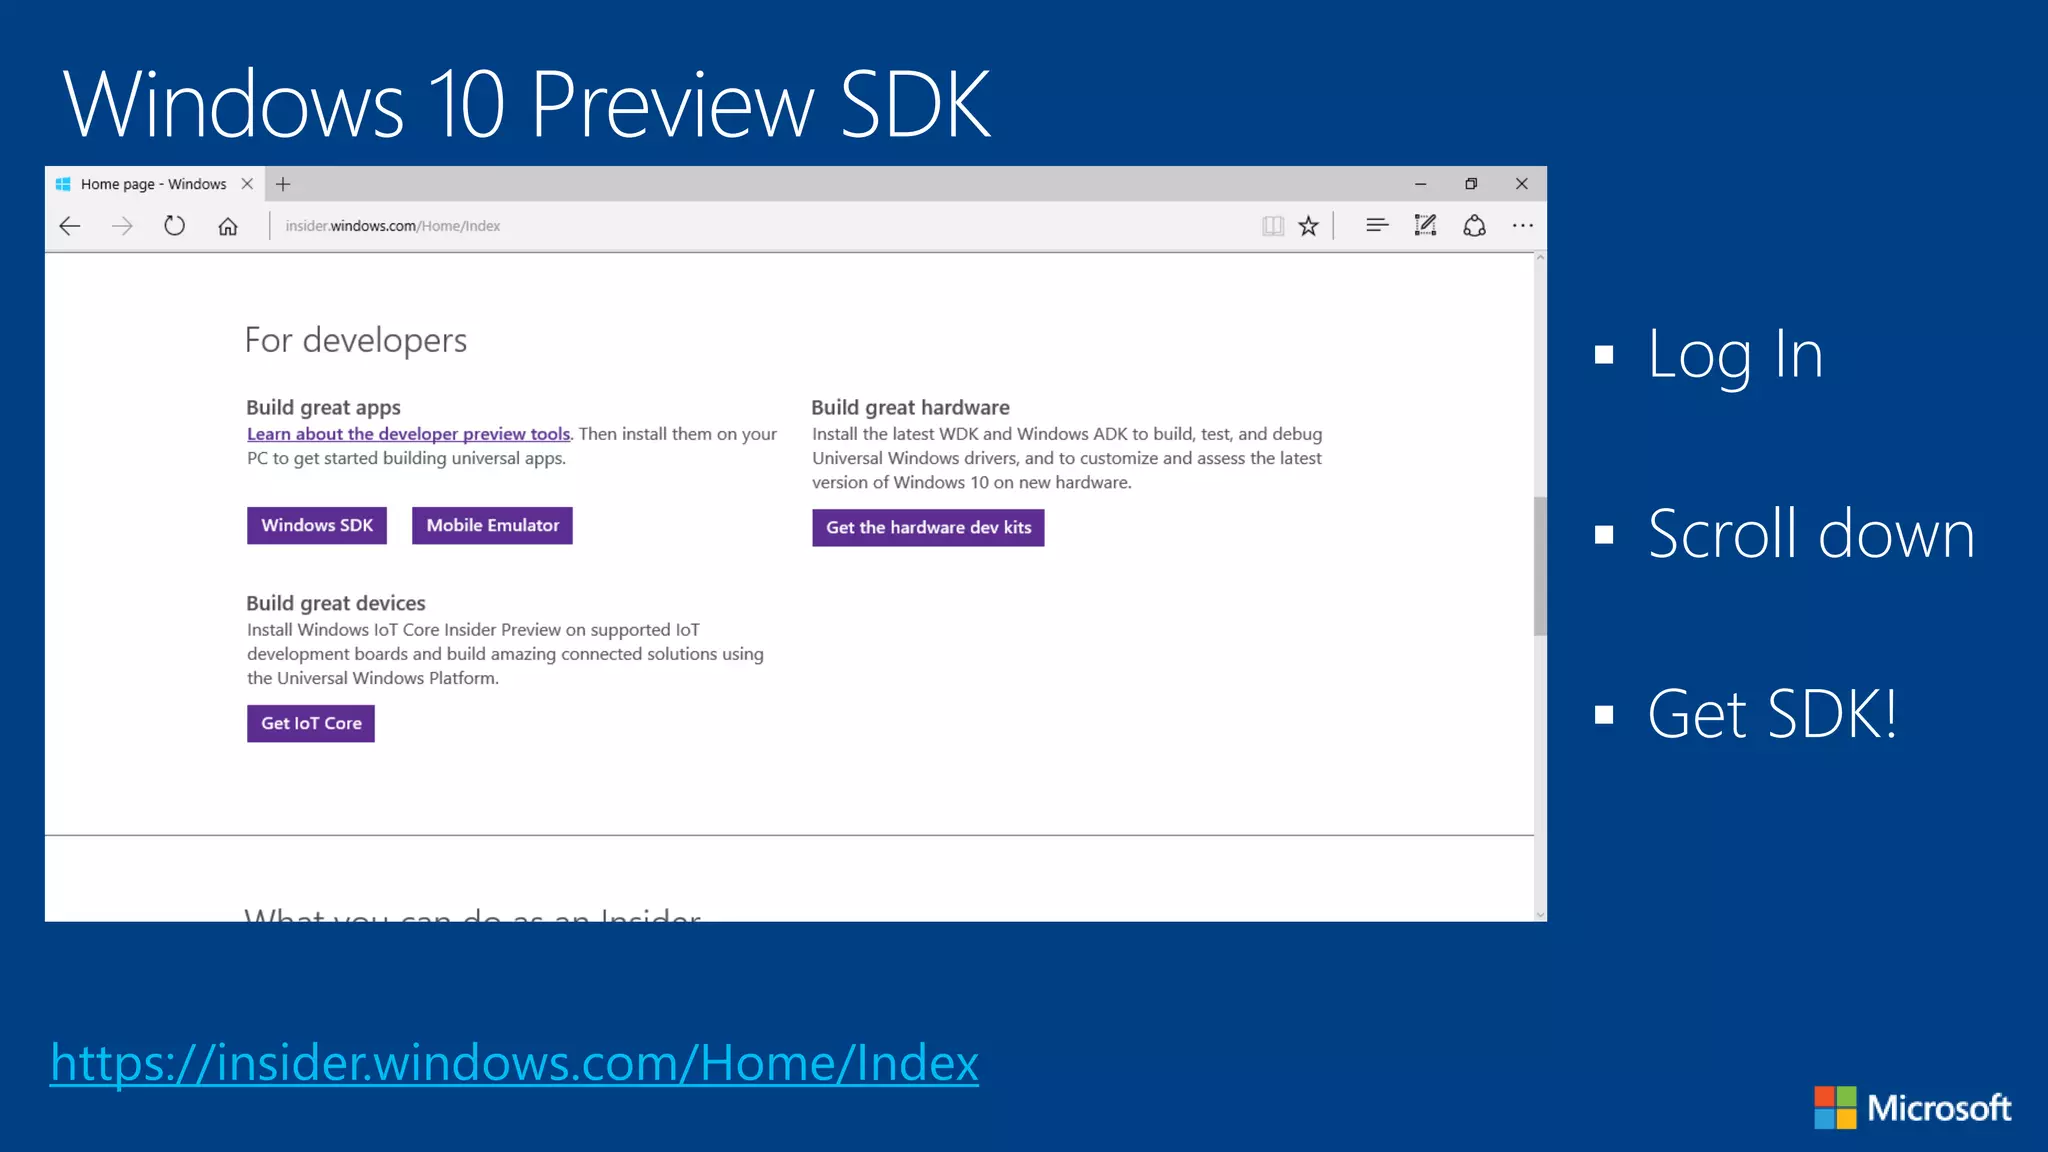Add page to favorites star icon
Screen dimensions: 2048x1152
pos(1308,226)
